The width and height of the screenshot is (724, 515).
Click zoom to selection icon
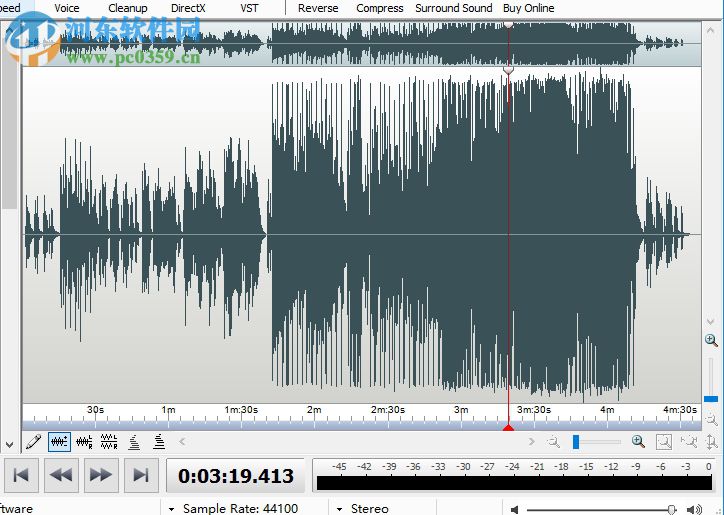pos(664,442)
